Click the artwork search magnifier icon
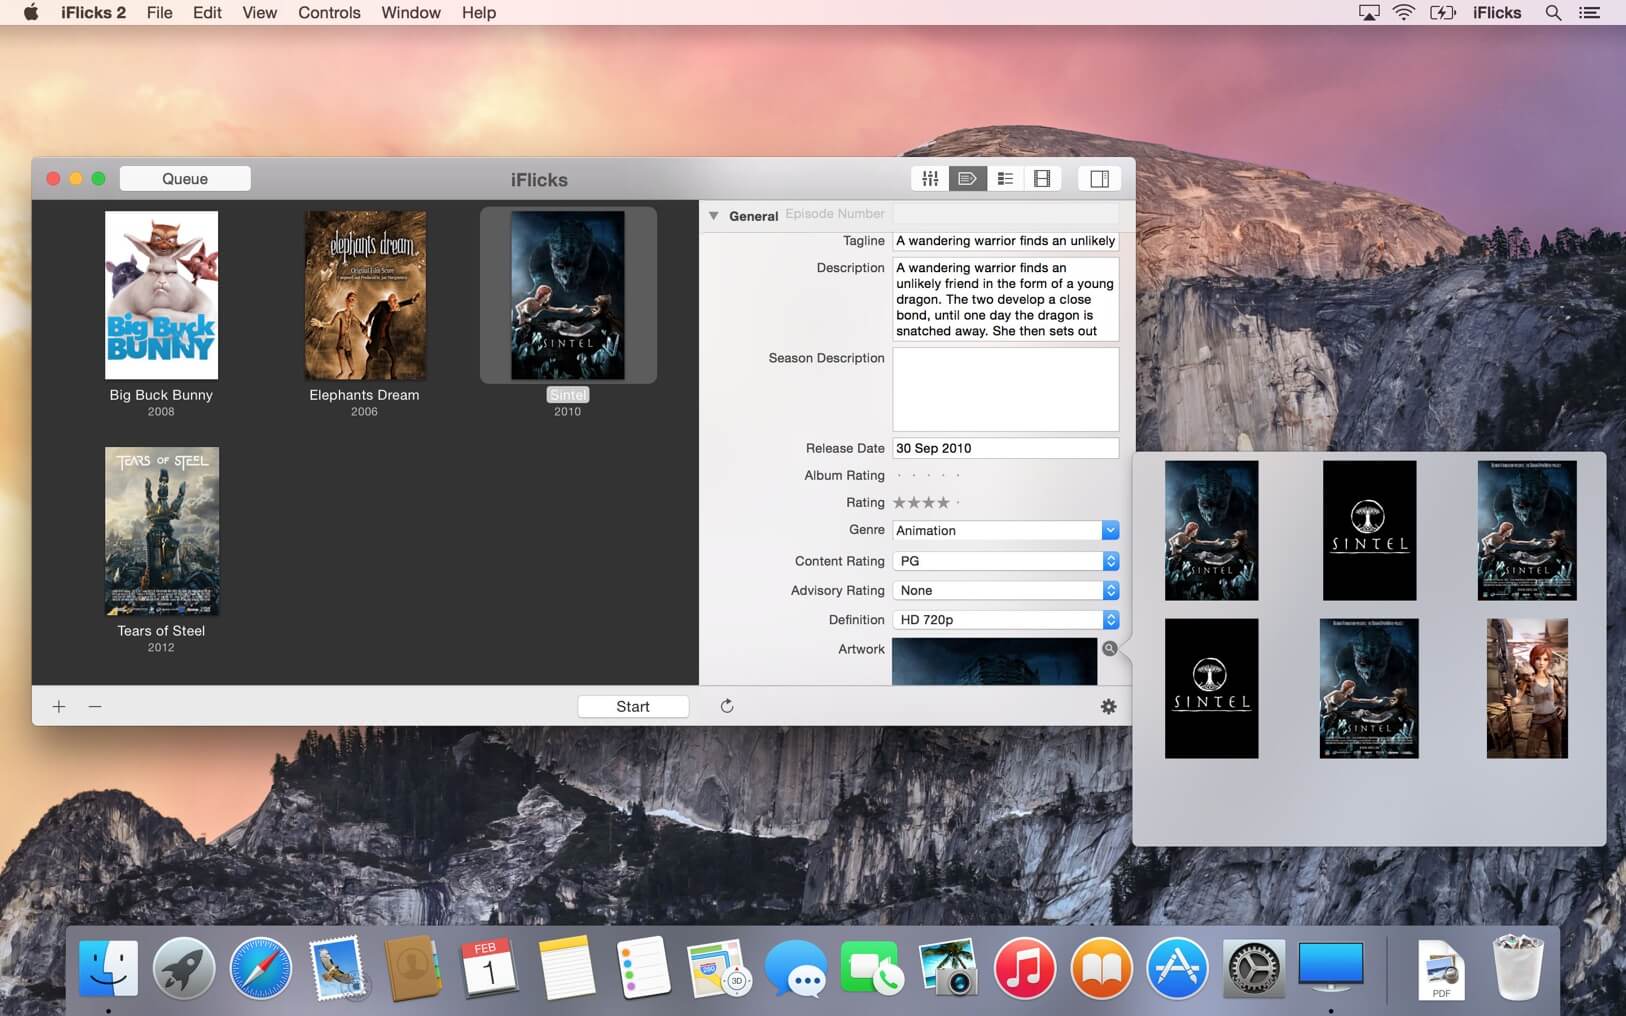This screenshot has width=1626, height=1016. click(x=1109, y=649)
